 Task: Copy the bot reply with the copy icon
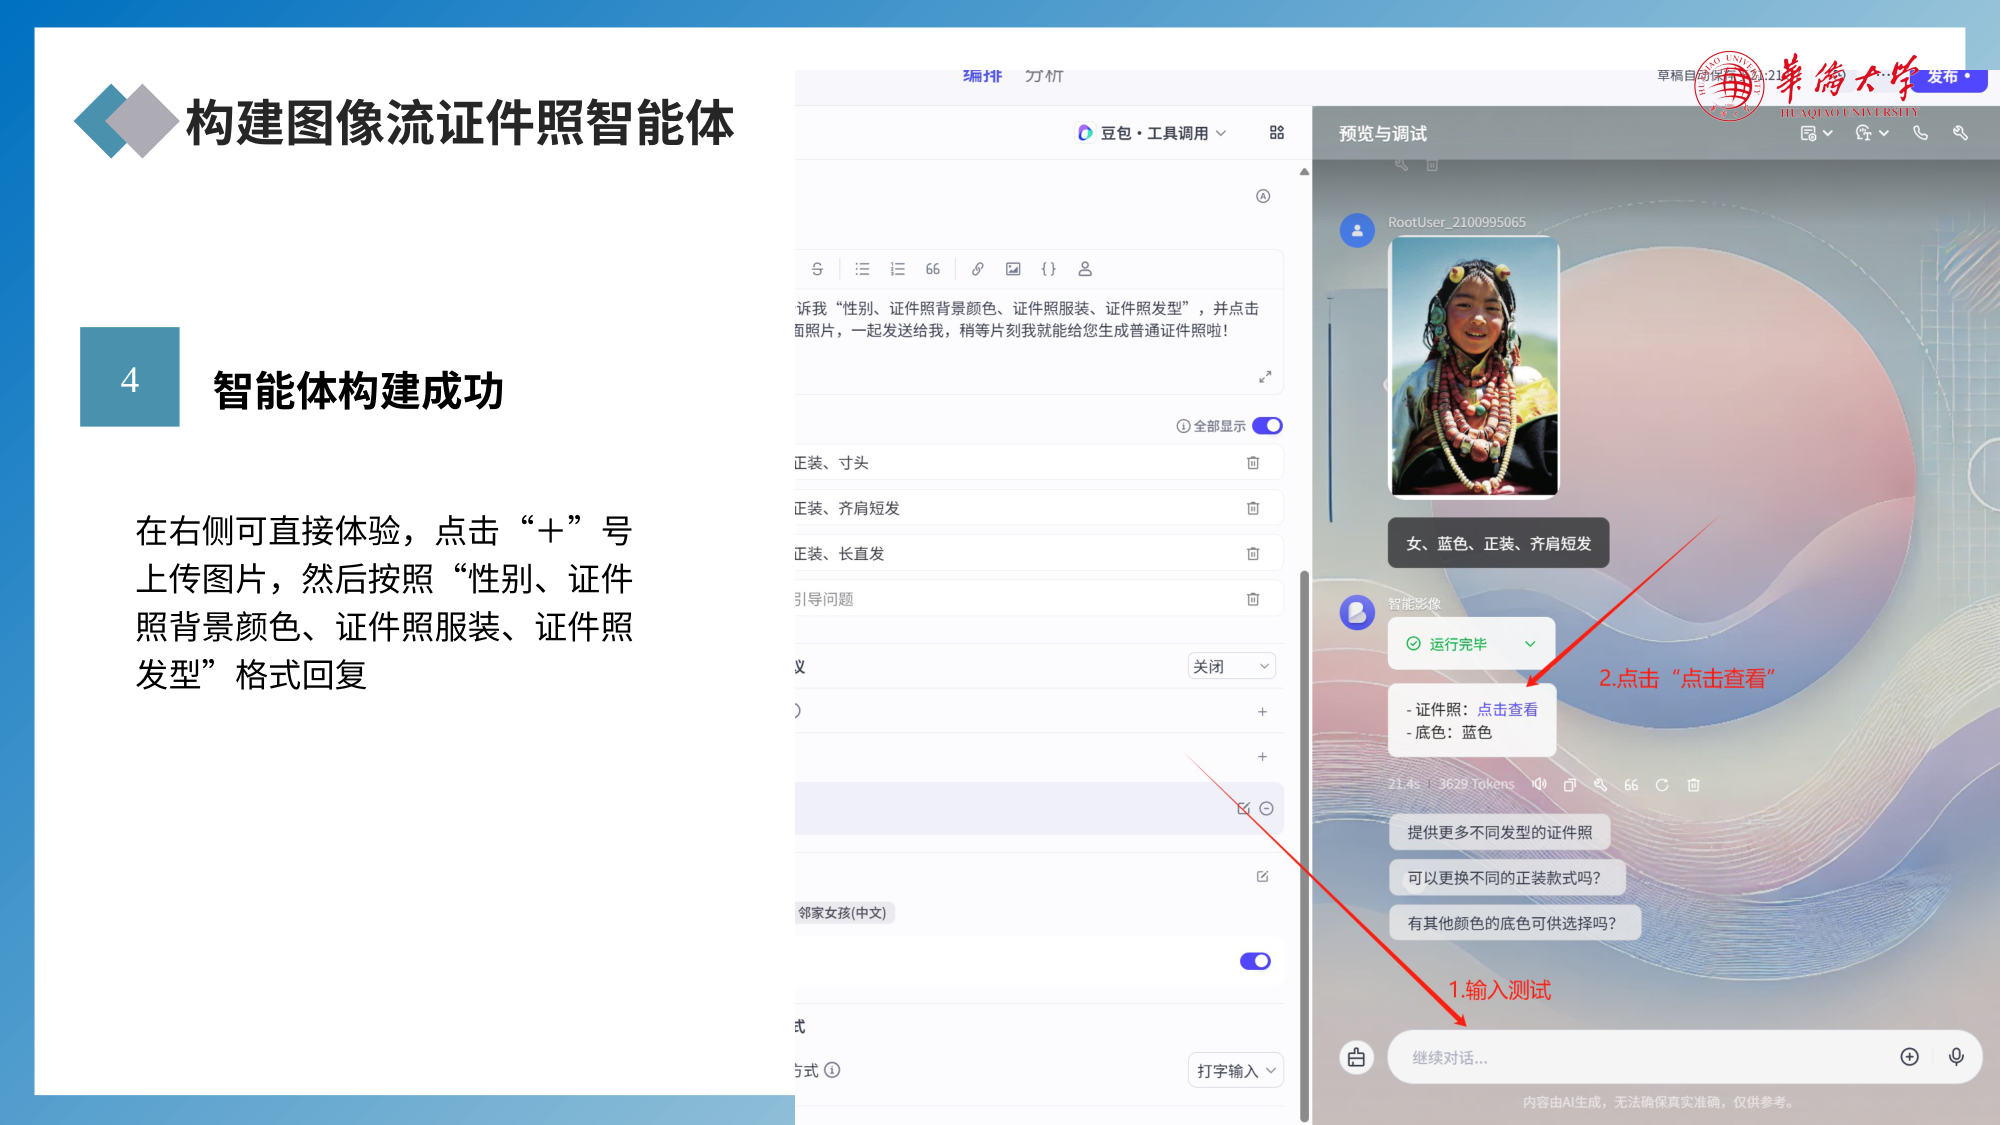pyautogui.click(x=1570, y=785)
